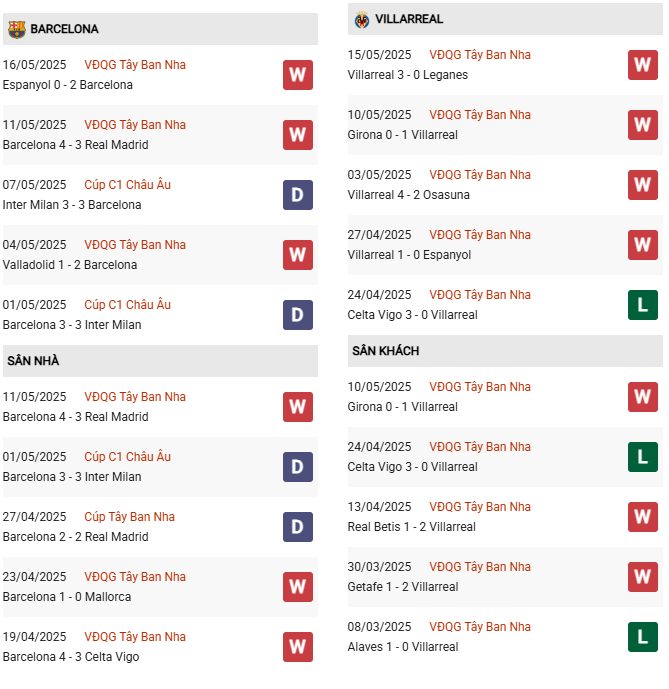Click W badge for Getafe 1-2 Villarreal
This screenshot has height=689, width=669.
click(x=643, y=577)
